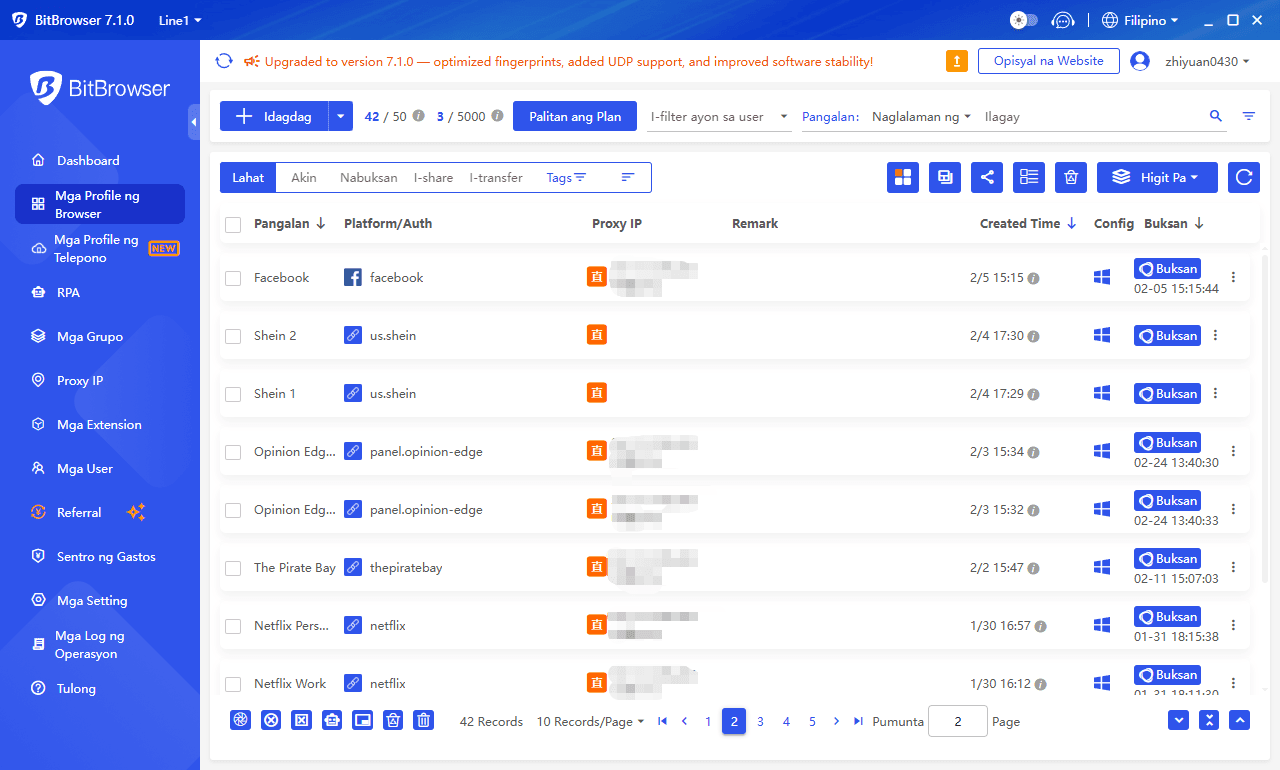Click the trash icon in top toolbar
Screen dimensions: 1280x770
(1071, 177)
